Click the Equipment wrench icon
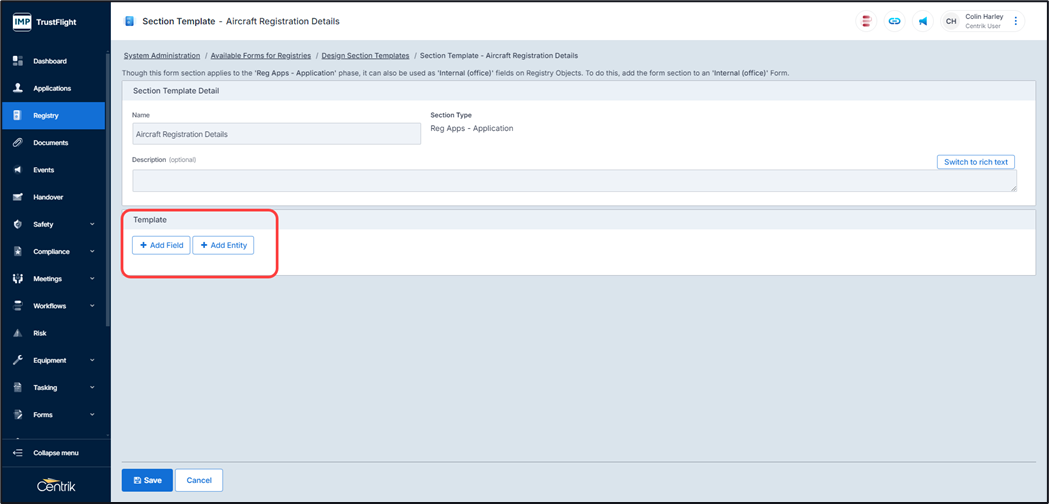This screenshot has width=1049, height=504. [18, 360]
